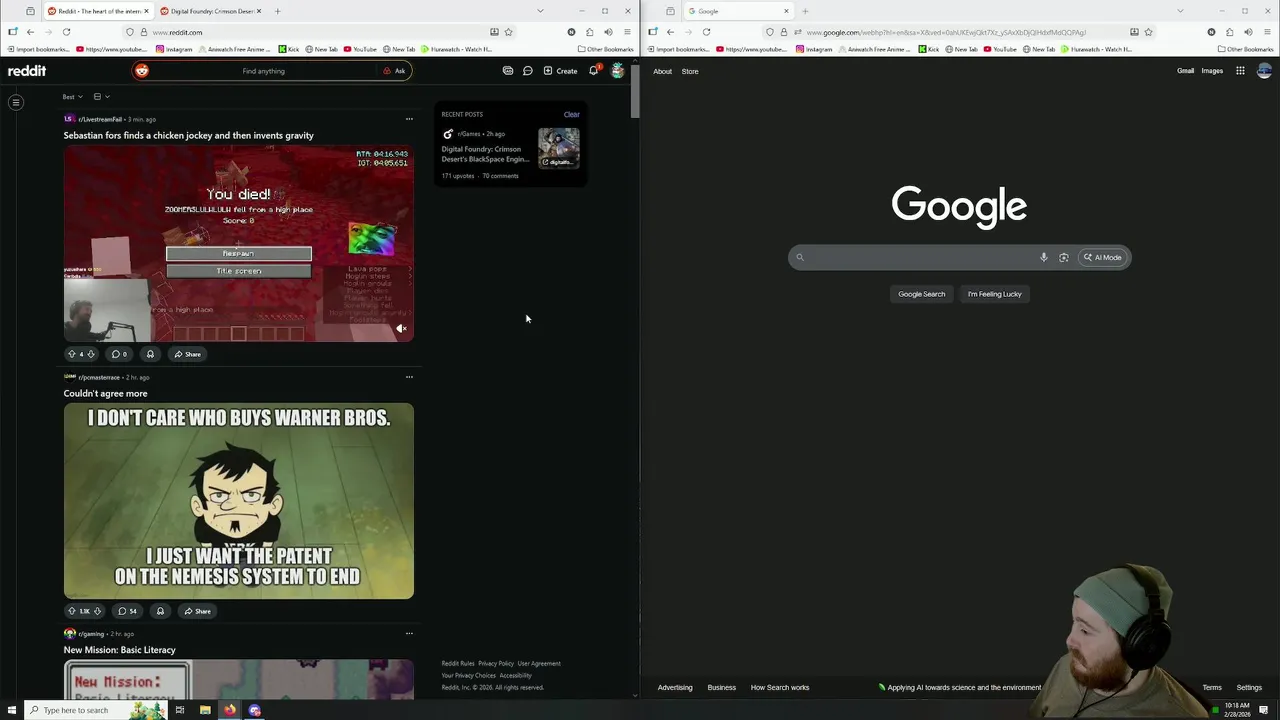List all tabs in the Reddit window
1280x720 pixels.
click(540, 11)
